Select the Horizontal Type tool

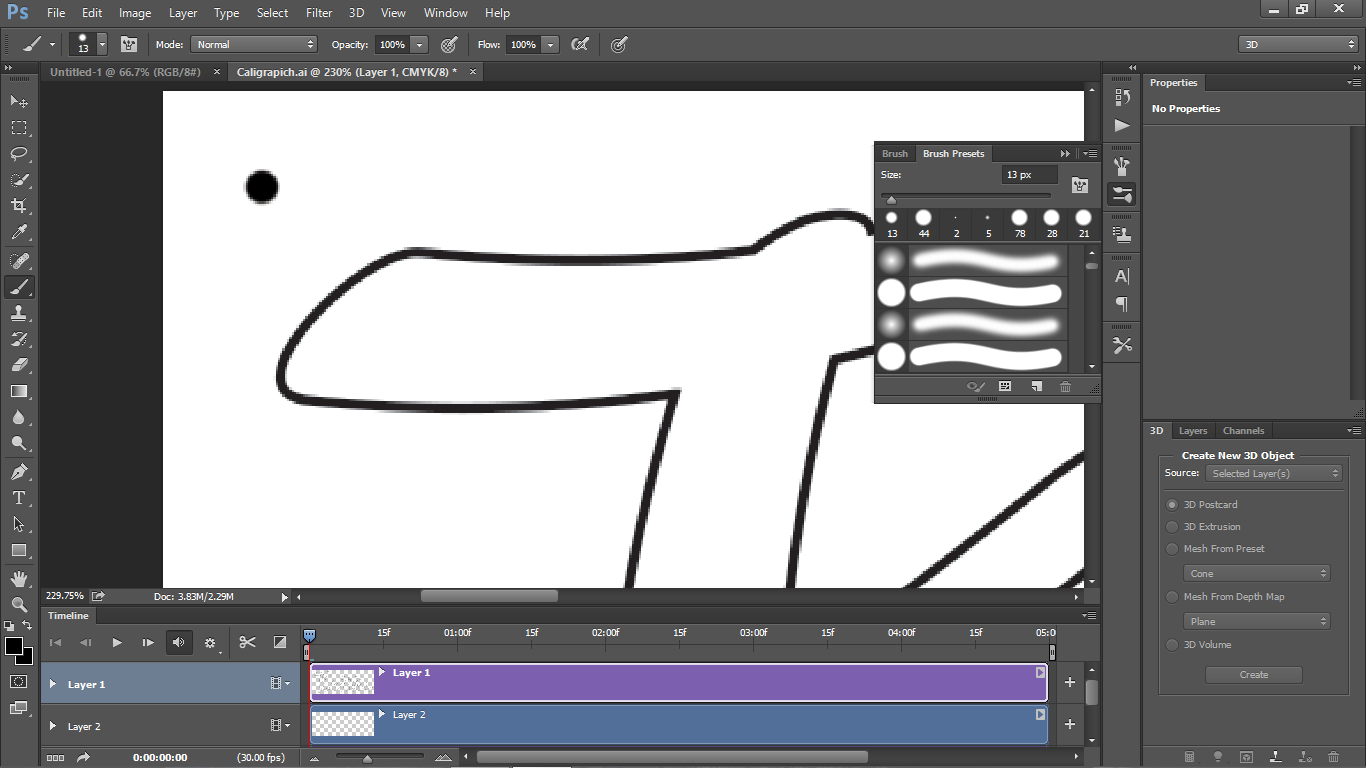tap(18, 498)
